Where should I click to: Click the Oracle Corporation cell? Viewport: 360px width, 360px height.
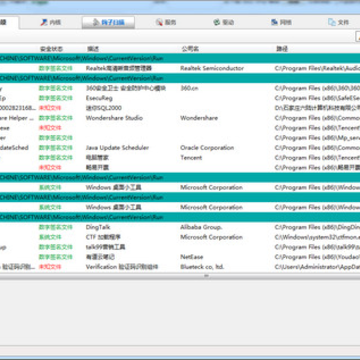[207, 148]
